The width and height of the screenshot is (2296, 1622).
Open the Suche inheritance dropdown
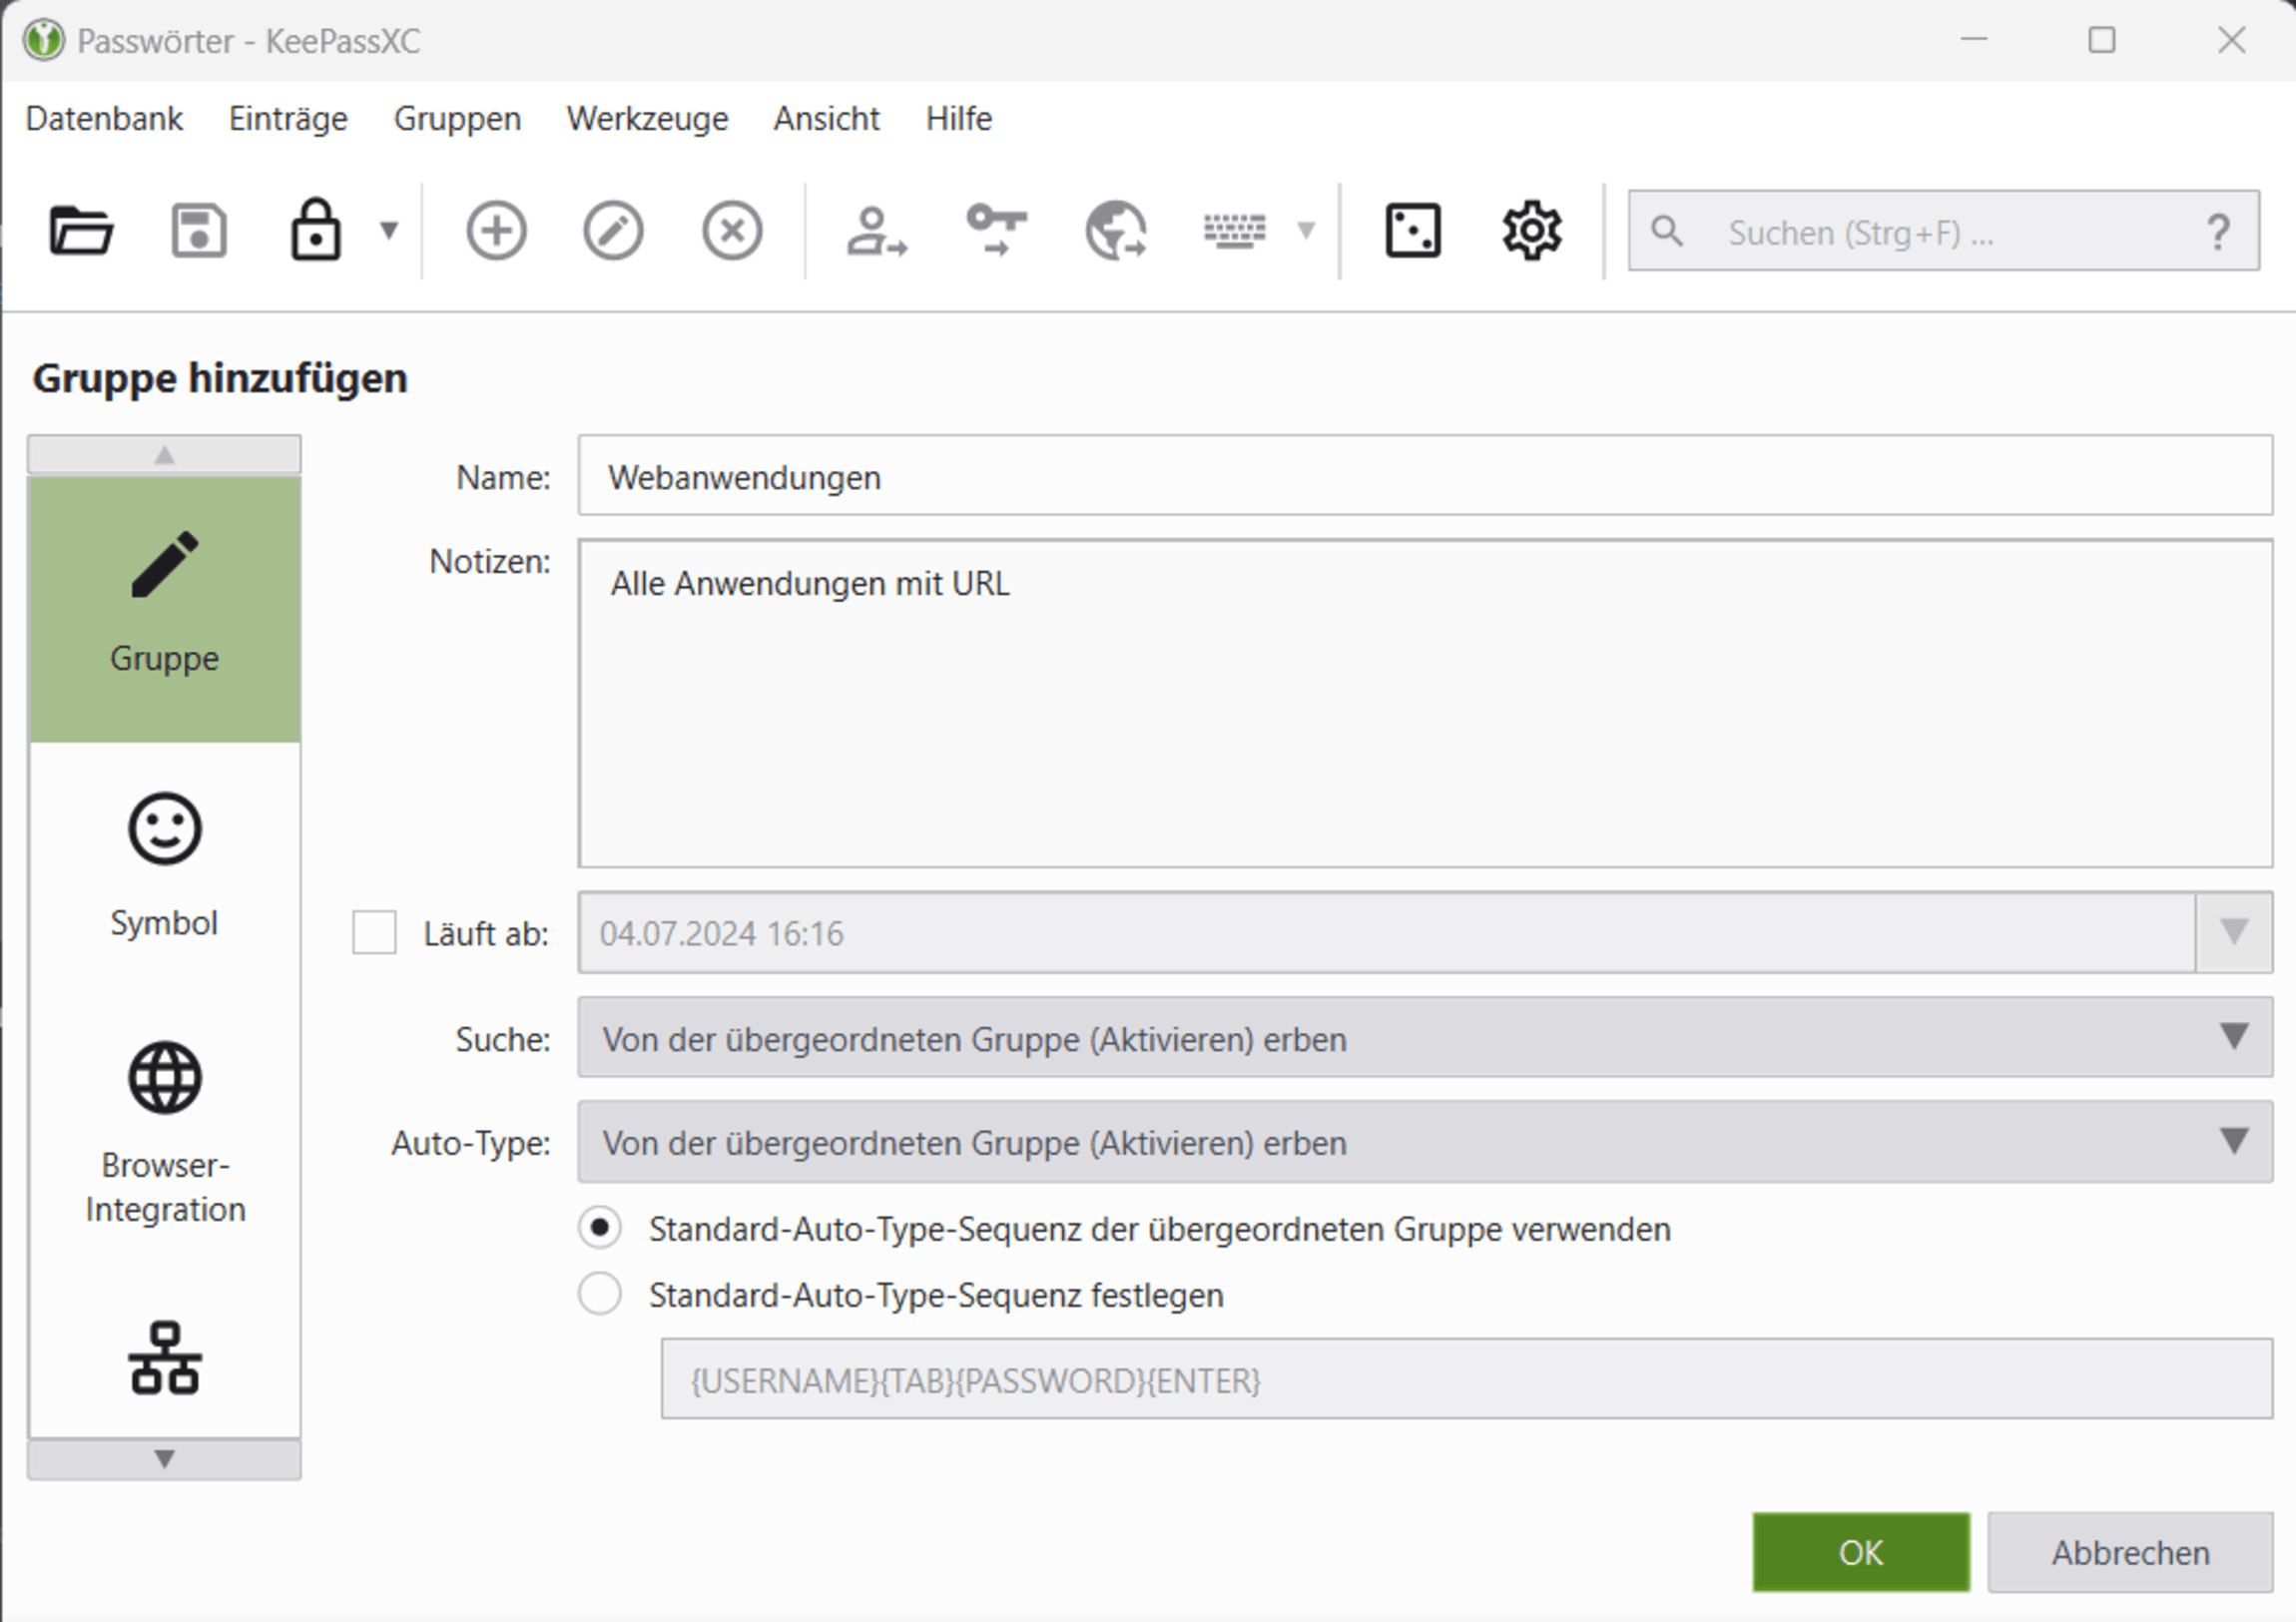click(1425, 1037)
